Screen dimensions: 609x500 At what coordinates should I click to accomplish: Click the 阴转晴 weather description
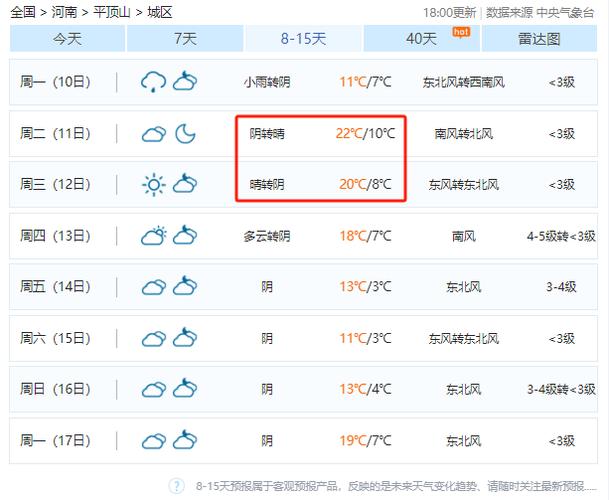[267, 134]
